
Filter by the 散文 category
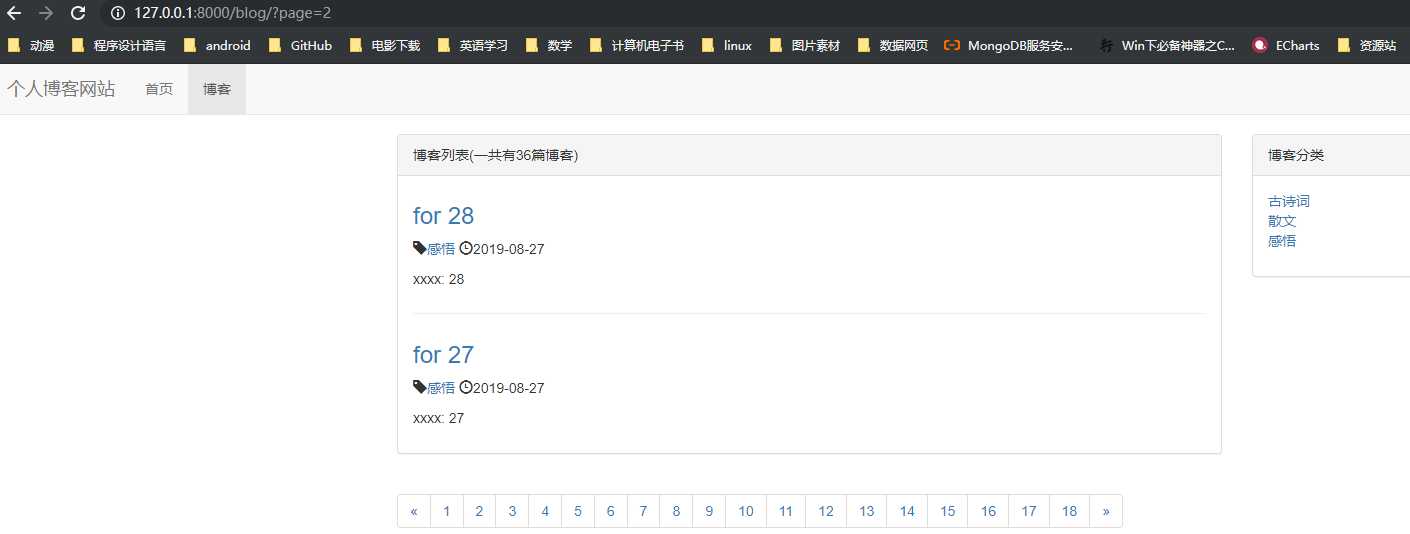(1282, 221)
